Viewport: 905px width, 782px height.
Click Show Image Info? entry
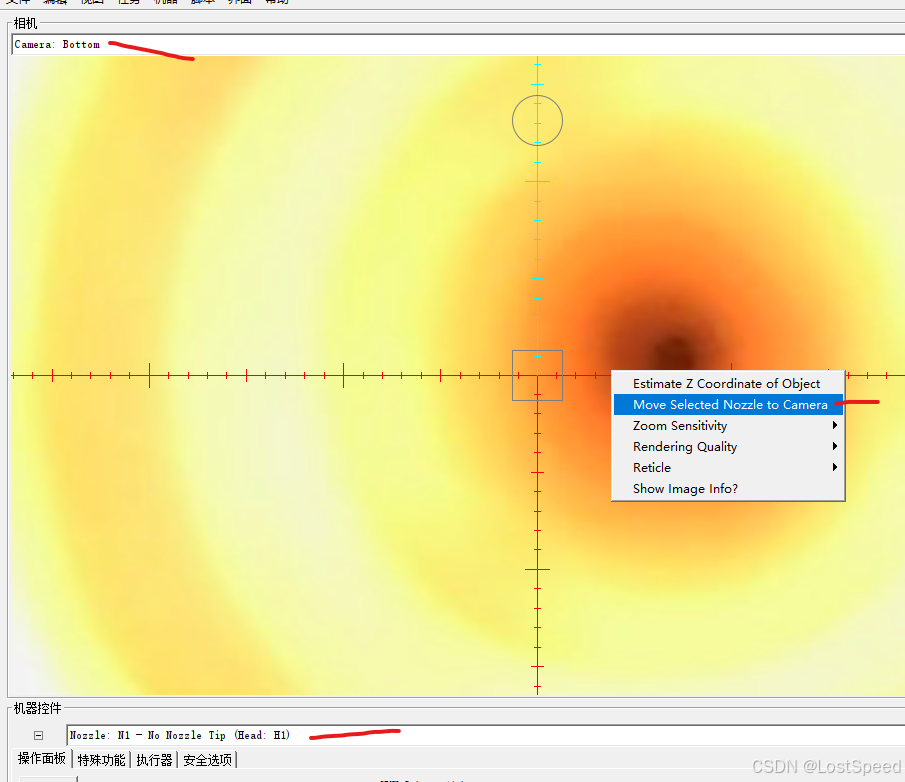tap(728, 489)
